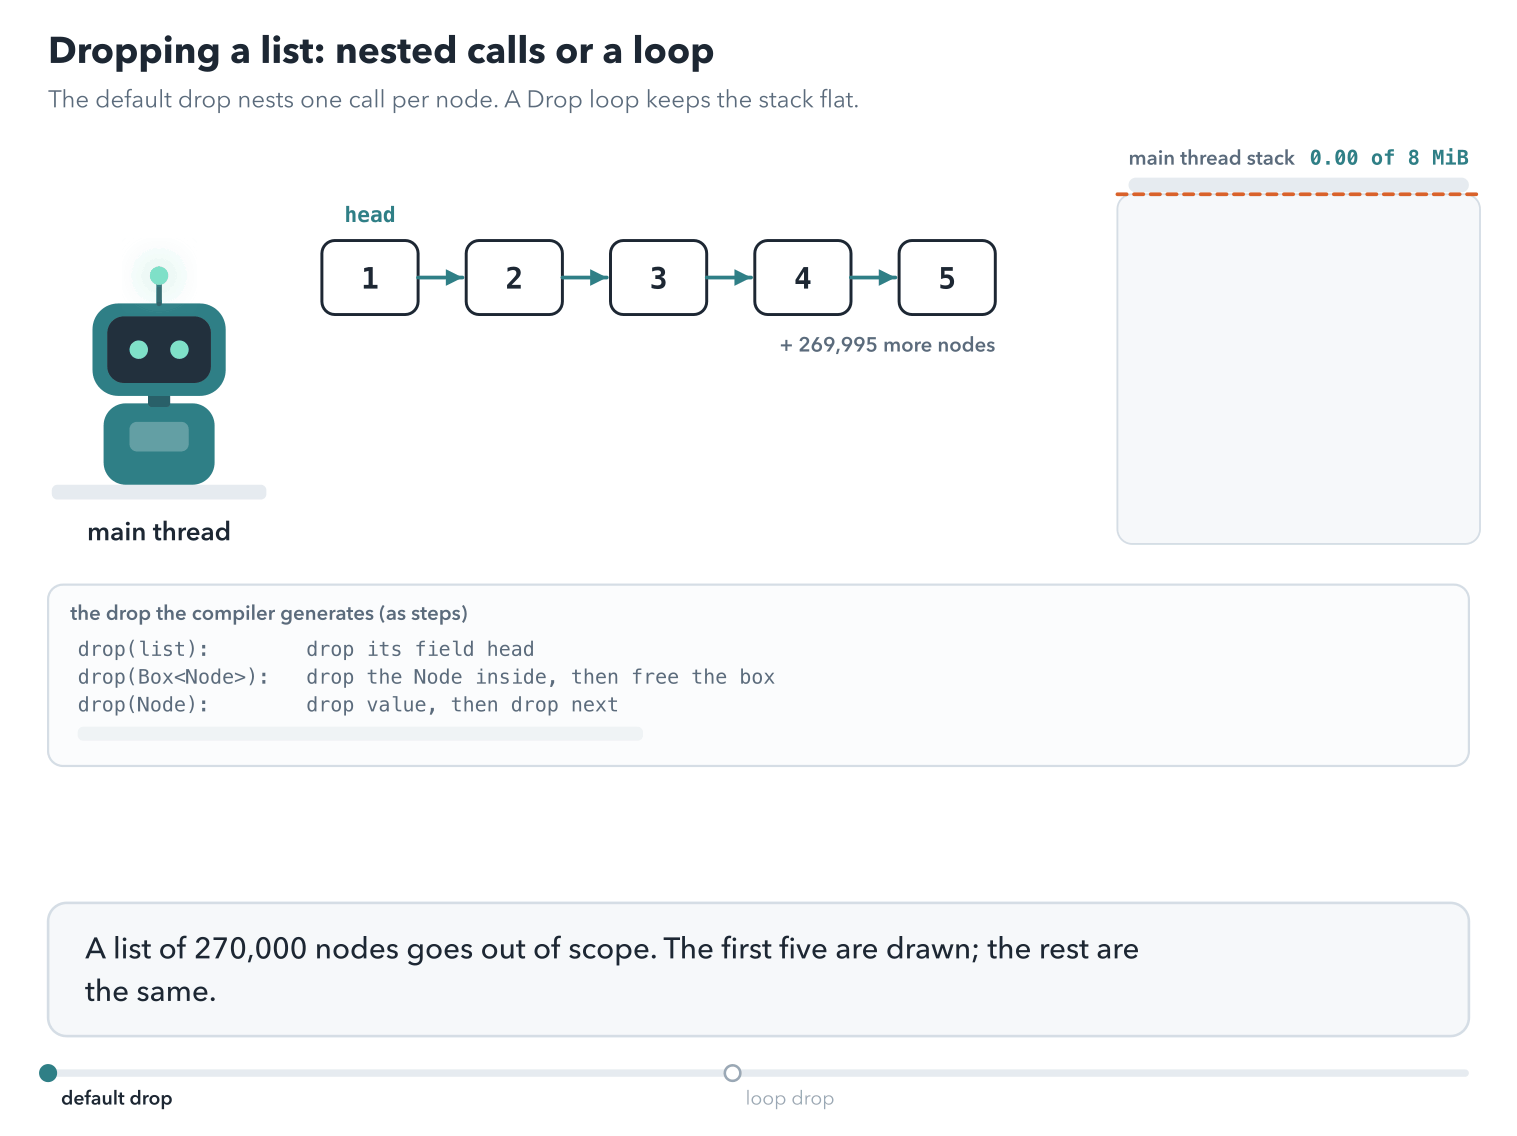This screenshot has height=1136, width=1517.
Task: Select list node 4
Action: [x=803, y=278]
